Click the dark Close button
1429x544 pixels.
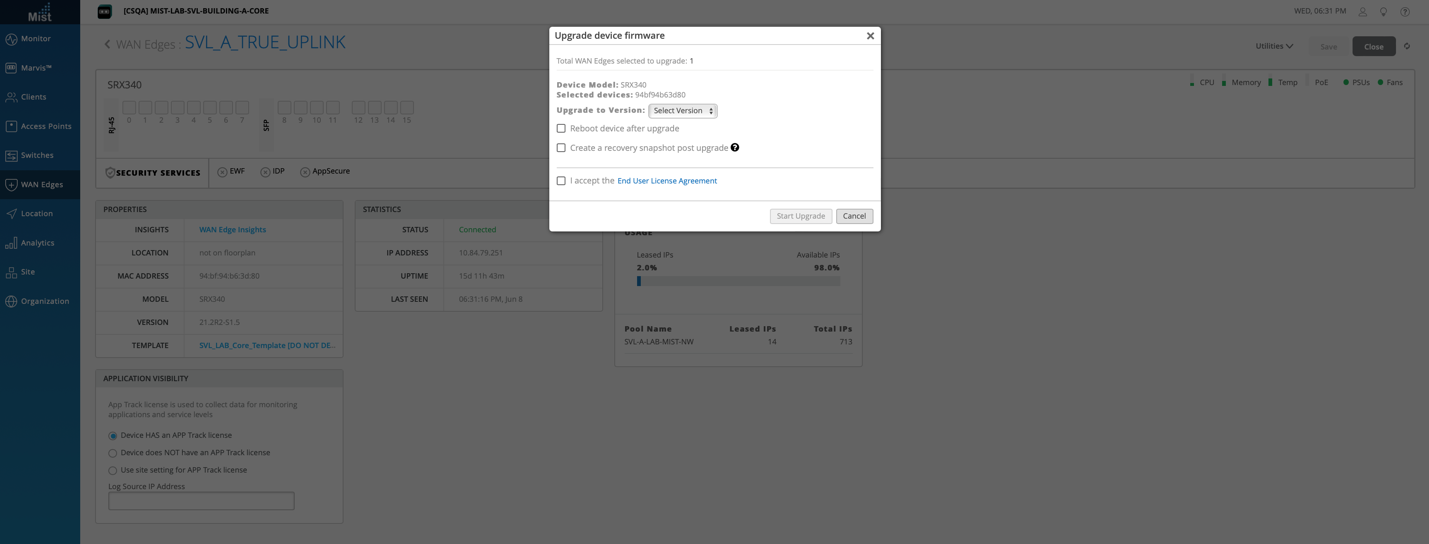1374,47
